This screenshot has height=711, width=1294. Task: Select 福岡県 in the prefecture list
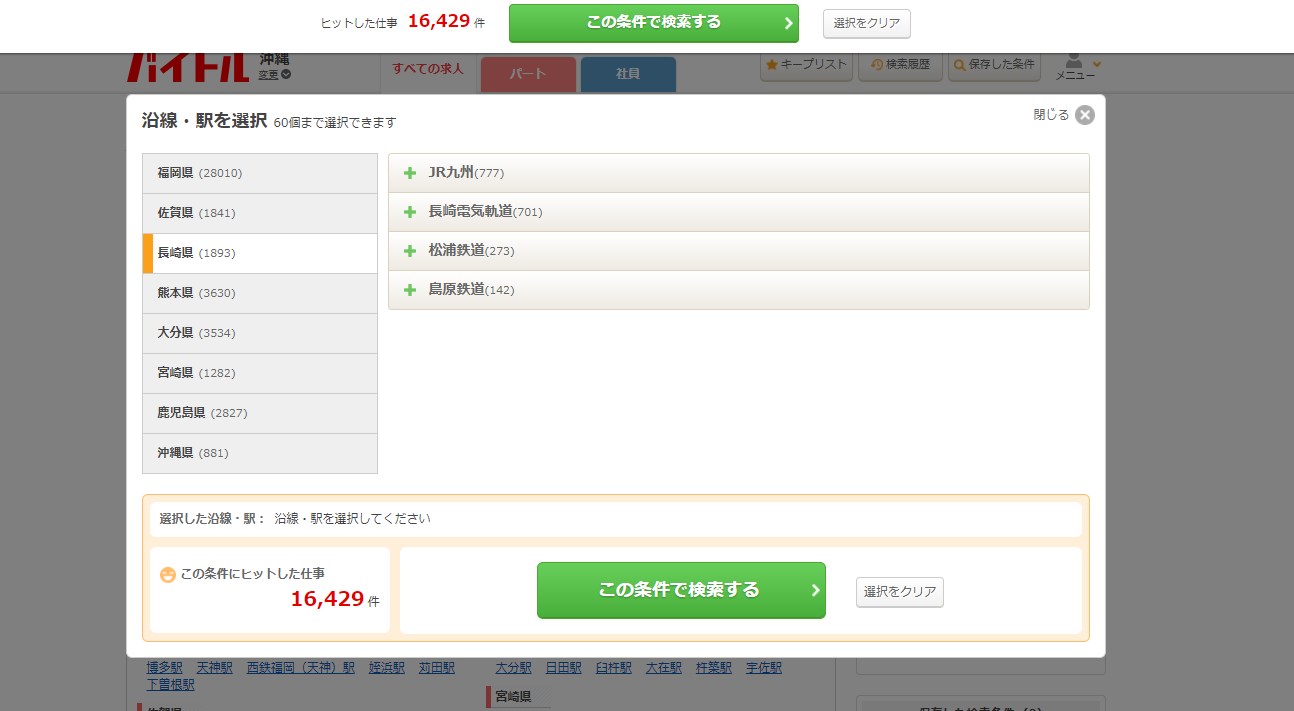tap(260, 173)
